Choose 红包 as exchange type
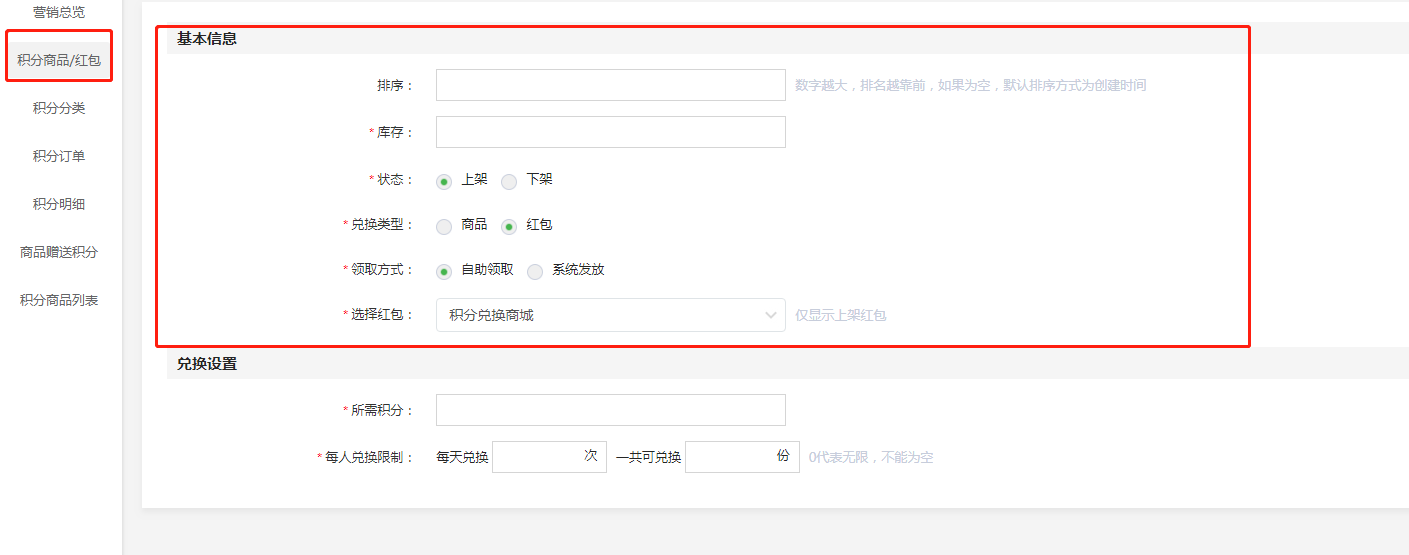 click(x=509, y=226)
